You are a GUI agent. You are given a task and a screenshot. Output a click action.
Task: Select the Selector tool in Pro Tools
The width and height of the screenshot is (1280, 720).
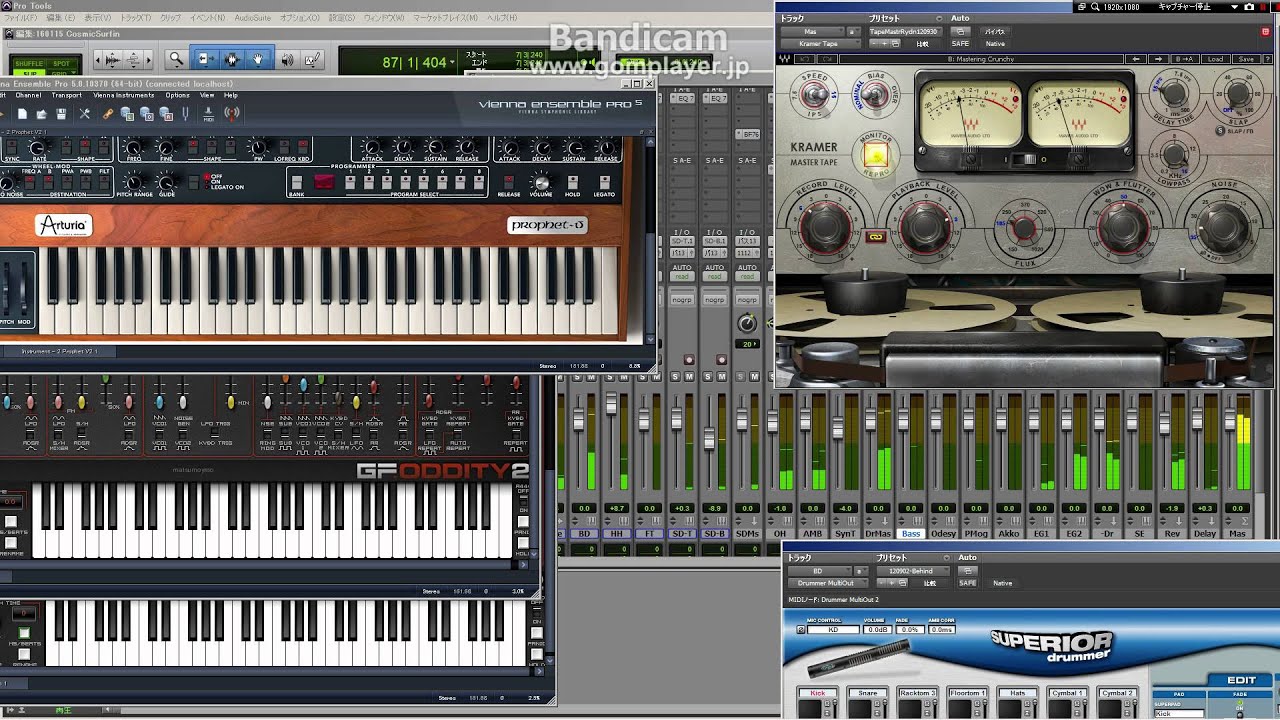[231, 60]
